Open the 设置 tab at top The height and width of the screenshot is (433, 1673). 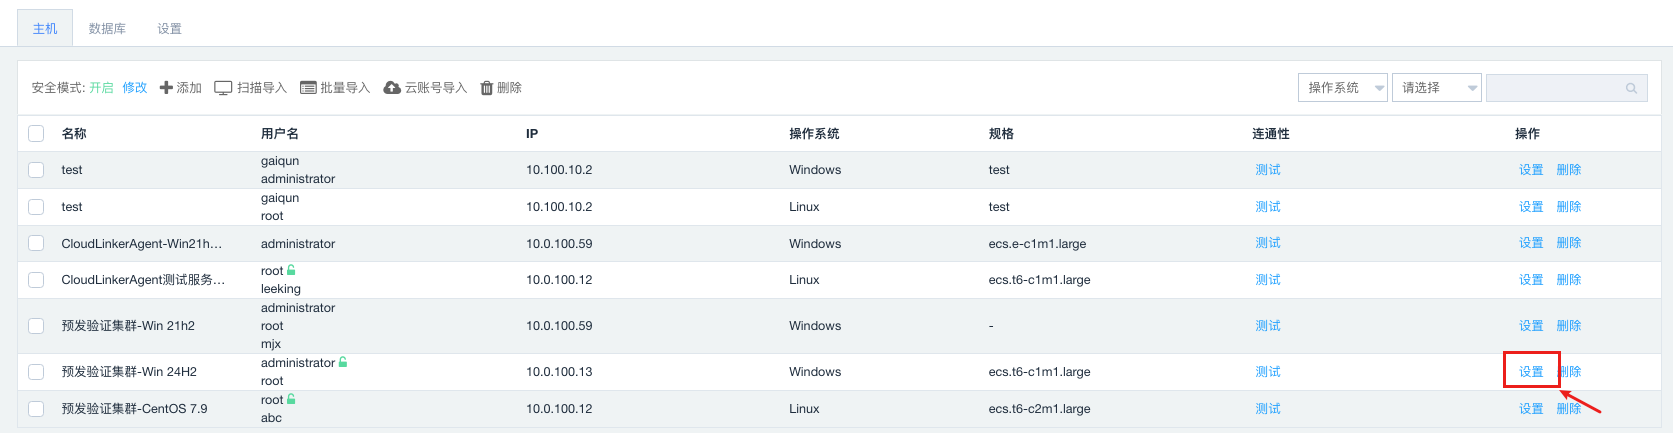pos(169,29)
